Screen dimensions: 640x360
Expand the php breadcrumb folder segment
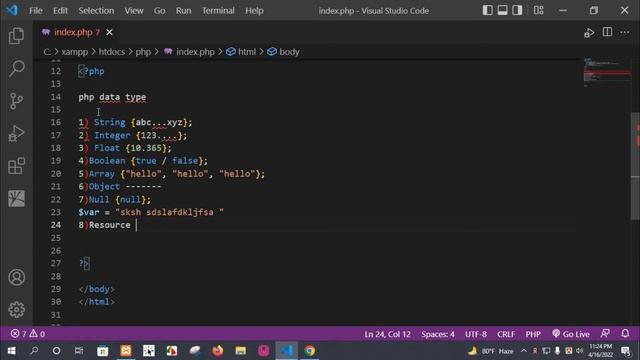(x=143, y=52)
